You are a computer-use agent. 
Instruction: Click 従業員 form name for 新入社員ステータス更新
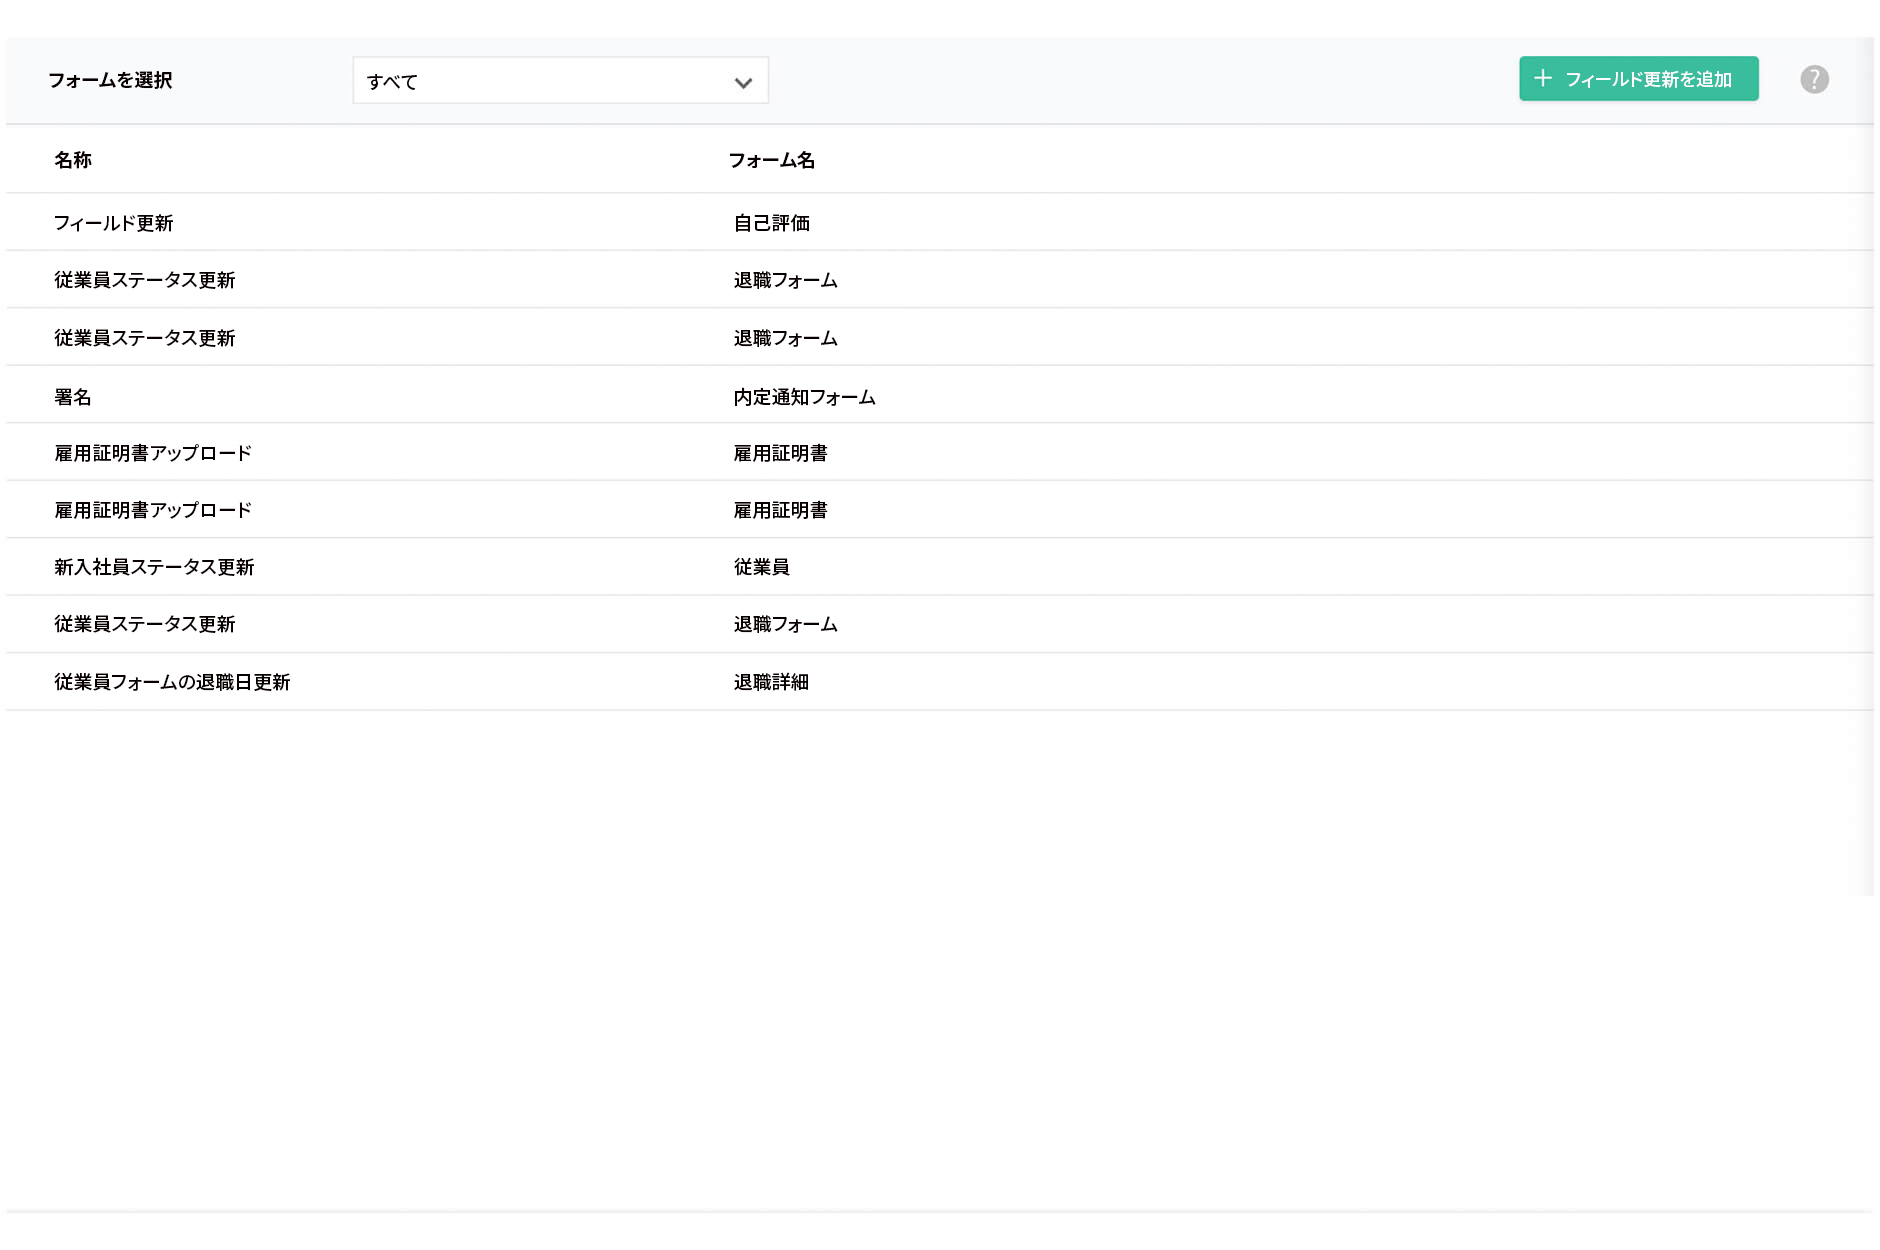(759, 566)
